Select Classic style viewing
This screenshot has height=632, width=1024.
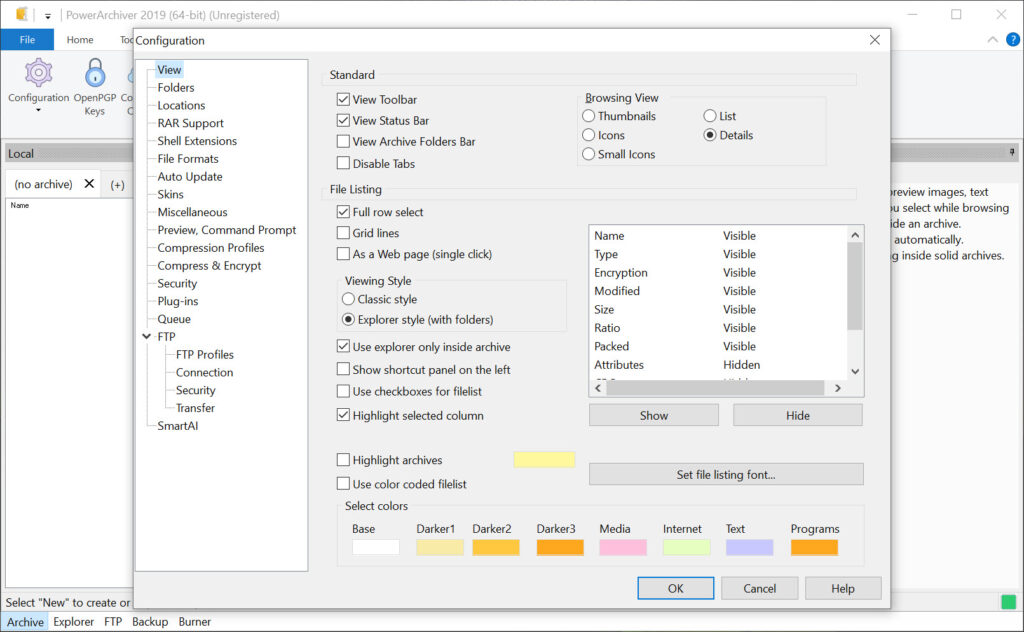click(x=348, y=299)
